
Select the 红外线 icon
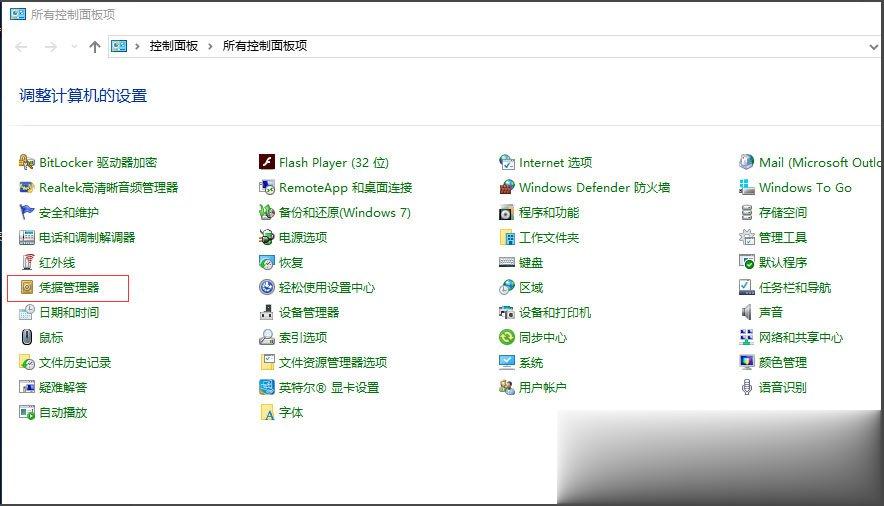point(26,262)
